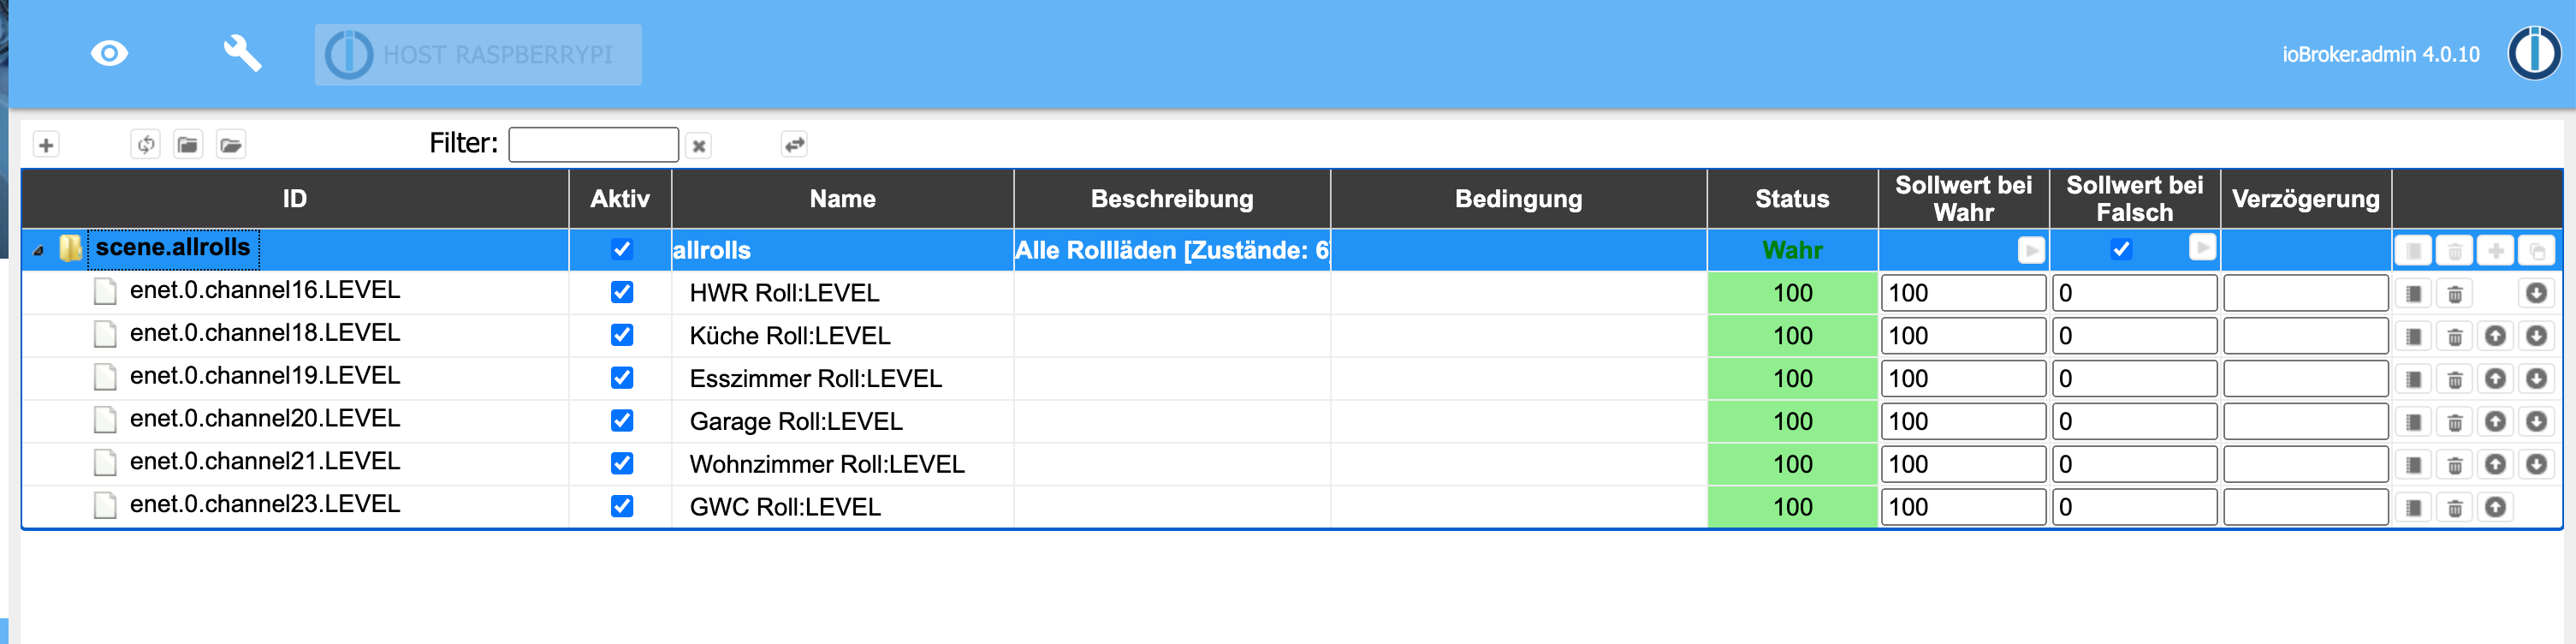Uncheck Aktiv for the allrolls scene

tap(622, 249)
